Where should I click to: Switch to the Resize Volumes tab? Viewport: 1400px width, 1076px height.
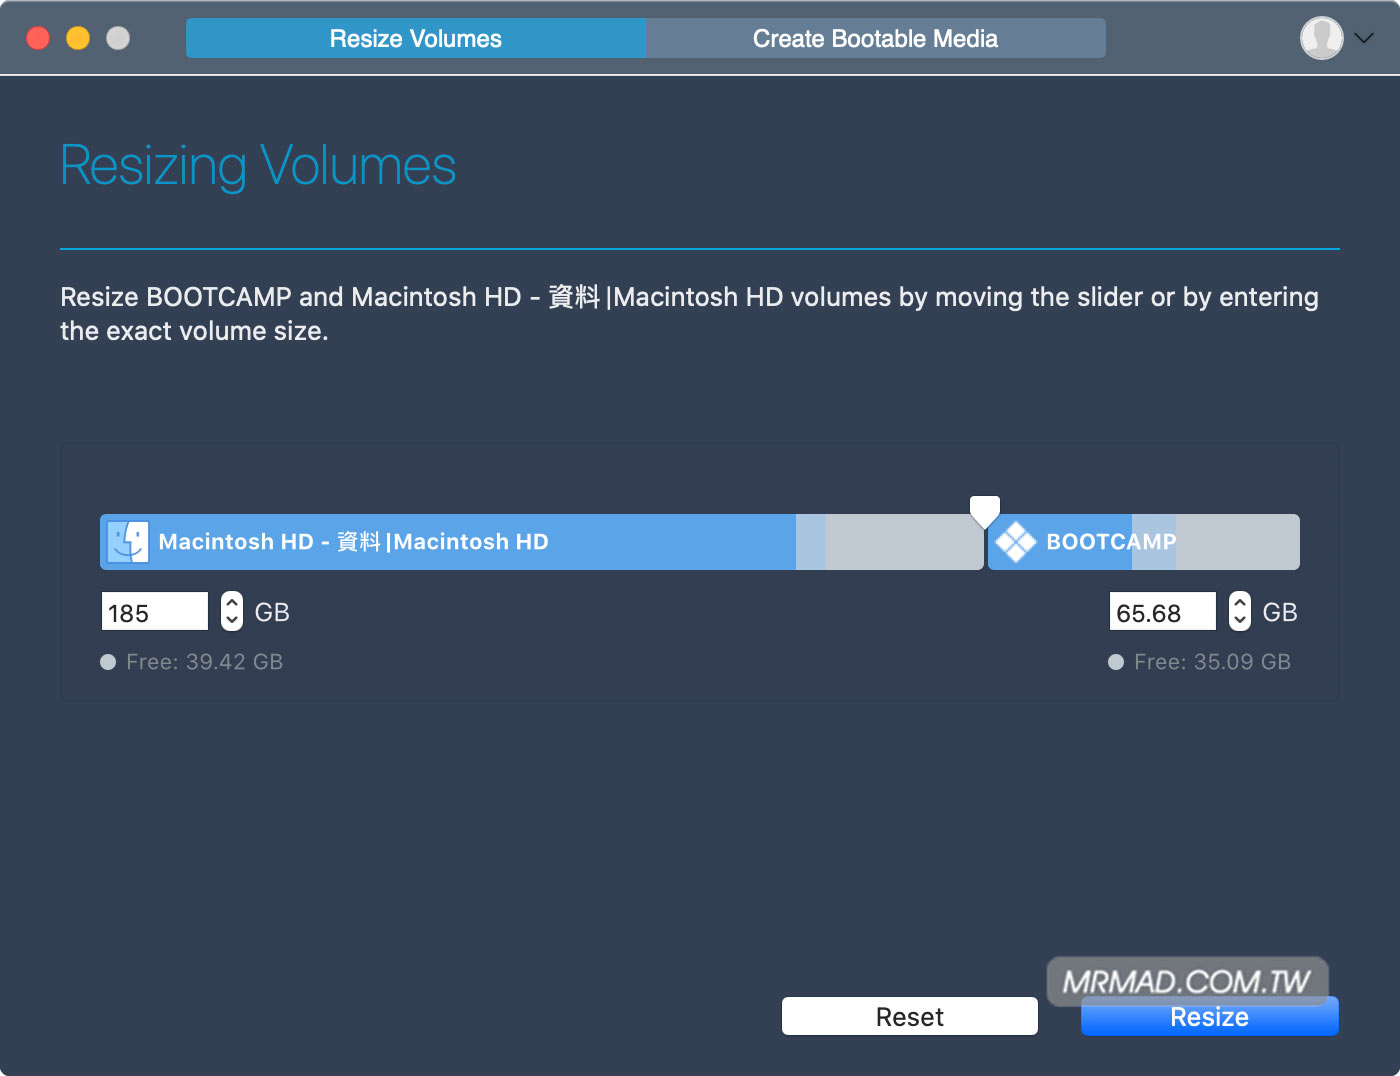416,38
